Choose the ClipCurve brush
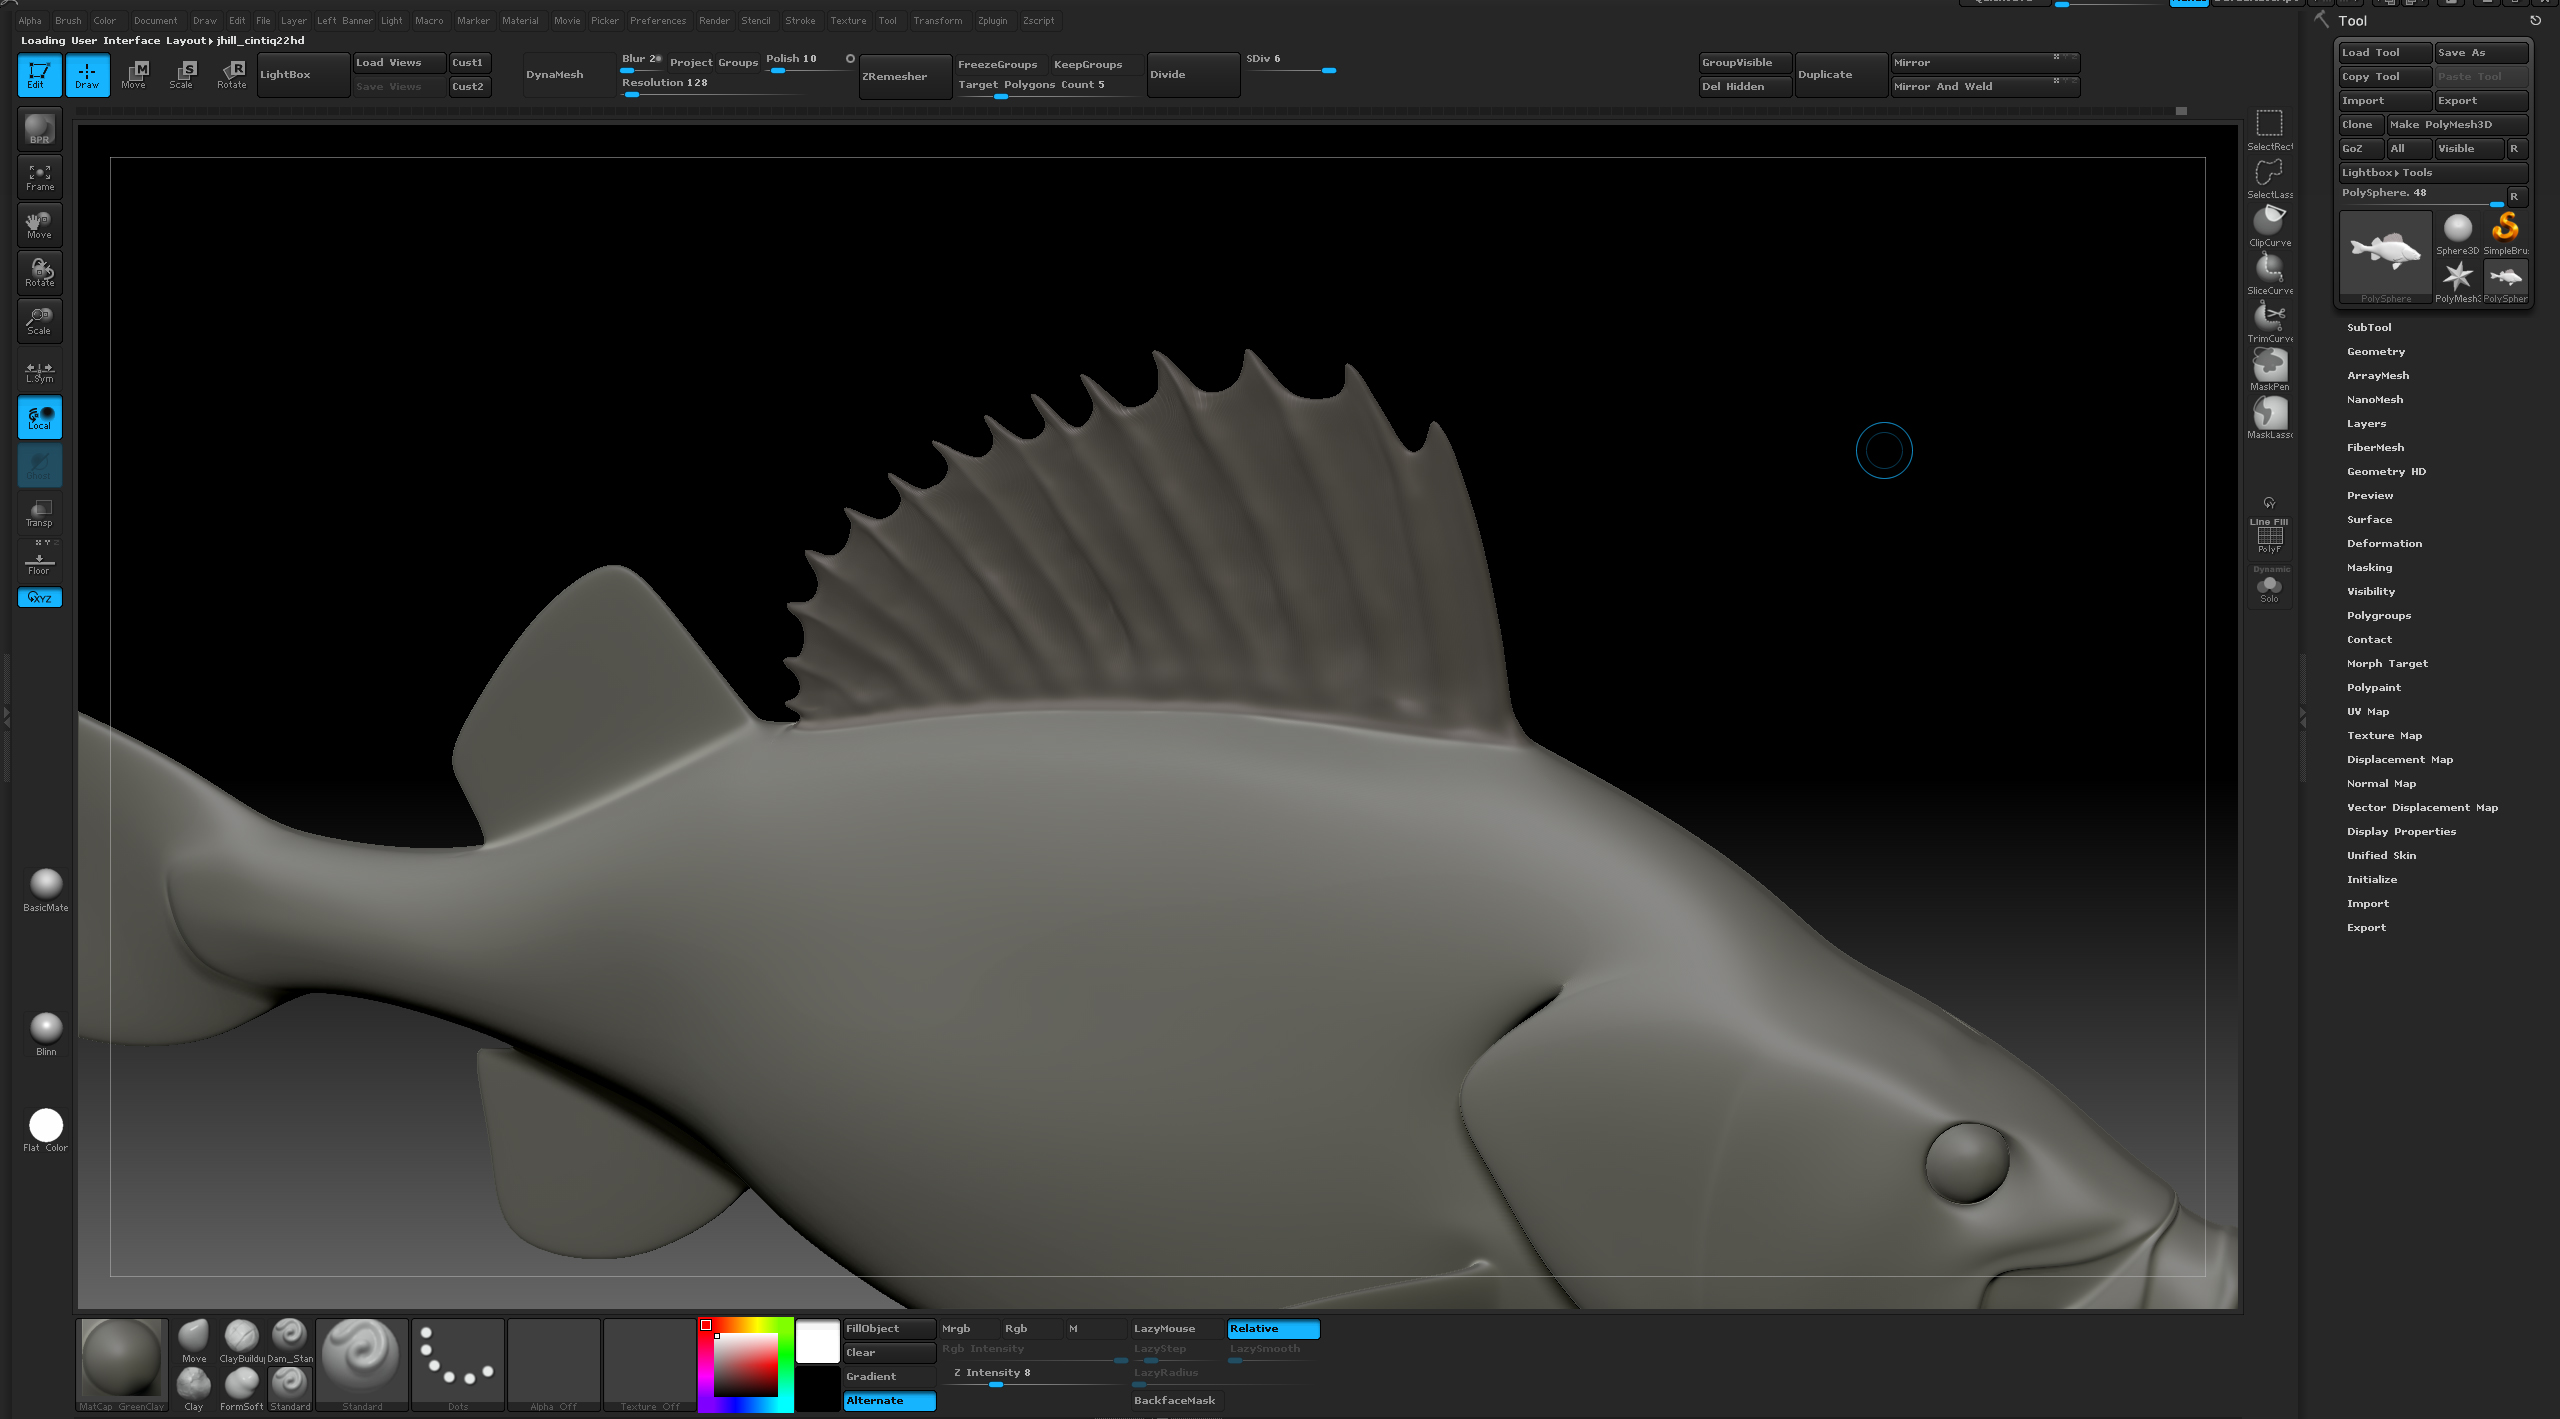Image resolution: width=2560 pixels, height=1419 pixels. click(x=2269, y=225)
